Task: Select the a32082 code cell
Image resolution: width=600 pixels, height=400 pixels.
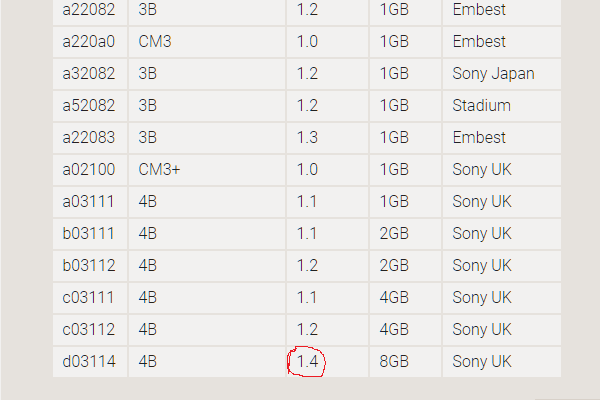Action: 88,73
